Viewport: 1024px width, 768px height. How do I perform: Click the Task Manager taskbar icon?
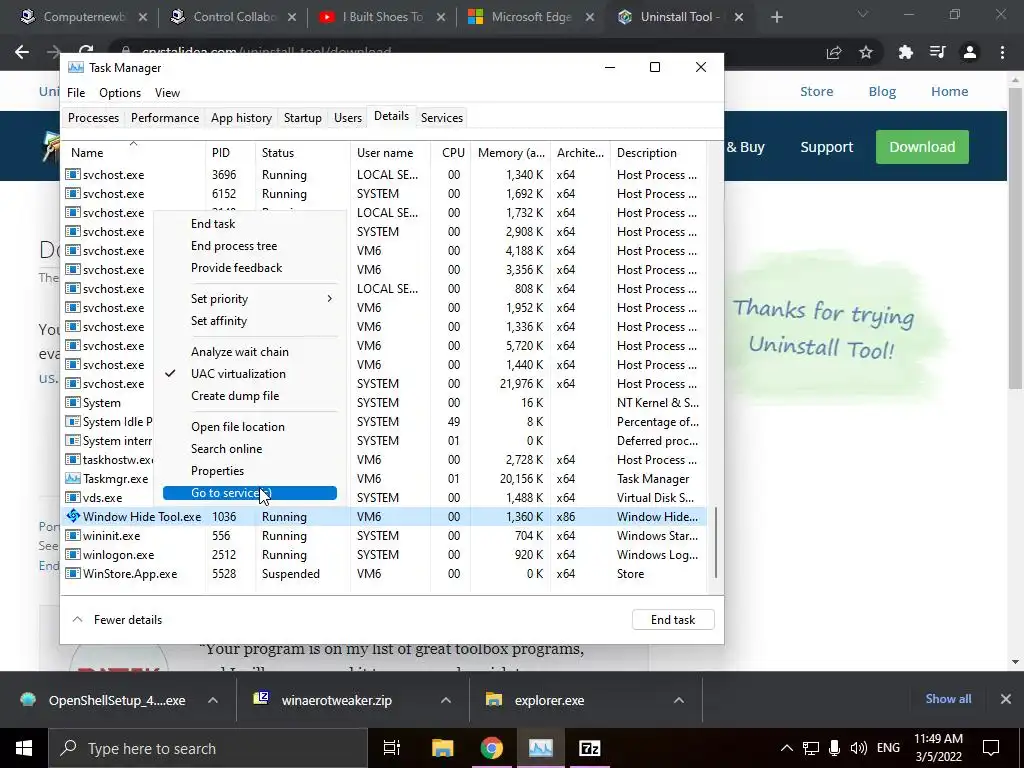pos(541,748)
